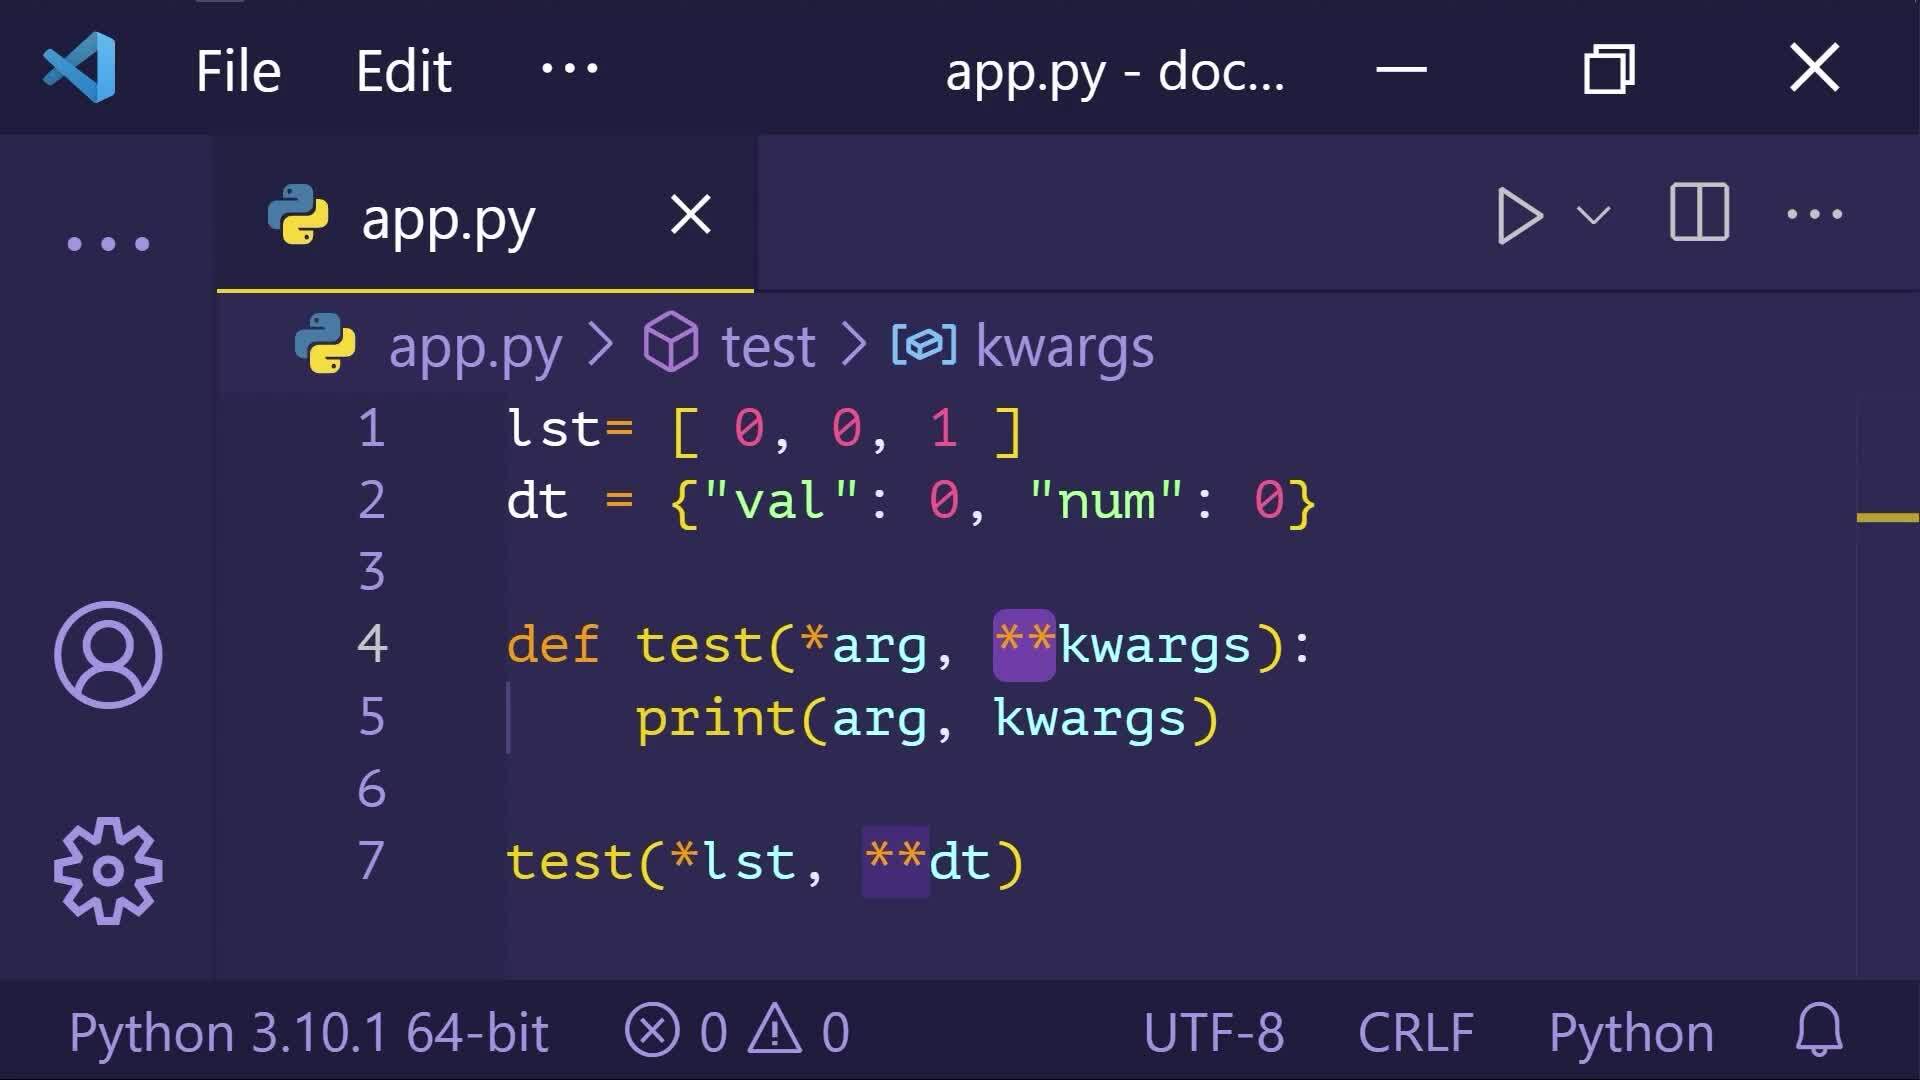This screenshot has width=1920, height=1080.
Task: Open the run options dropdown arrow
Action: coord(1593,215)
